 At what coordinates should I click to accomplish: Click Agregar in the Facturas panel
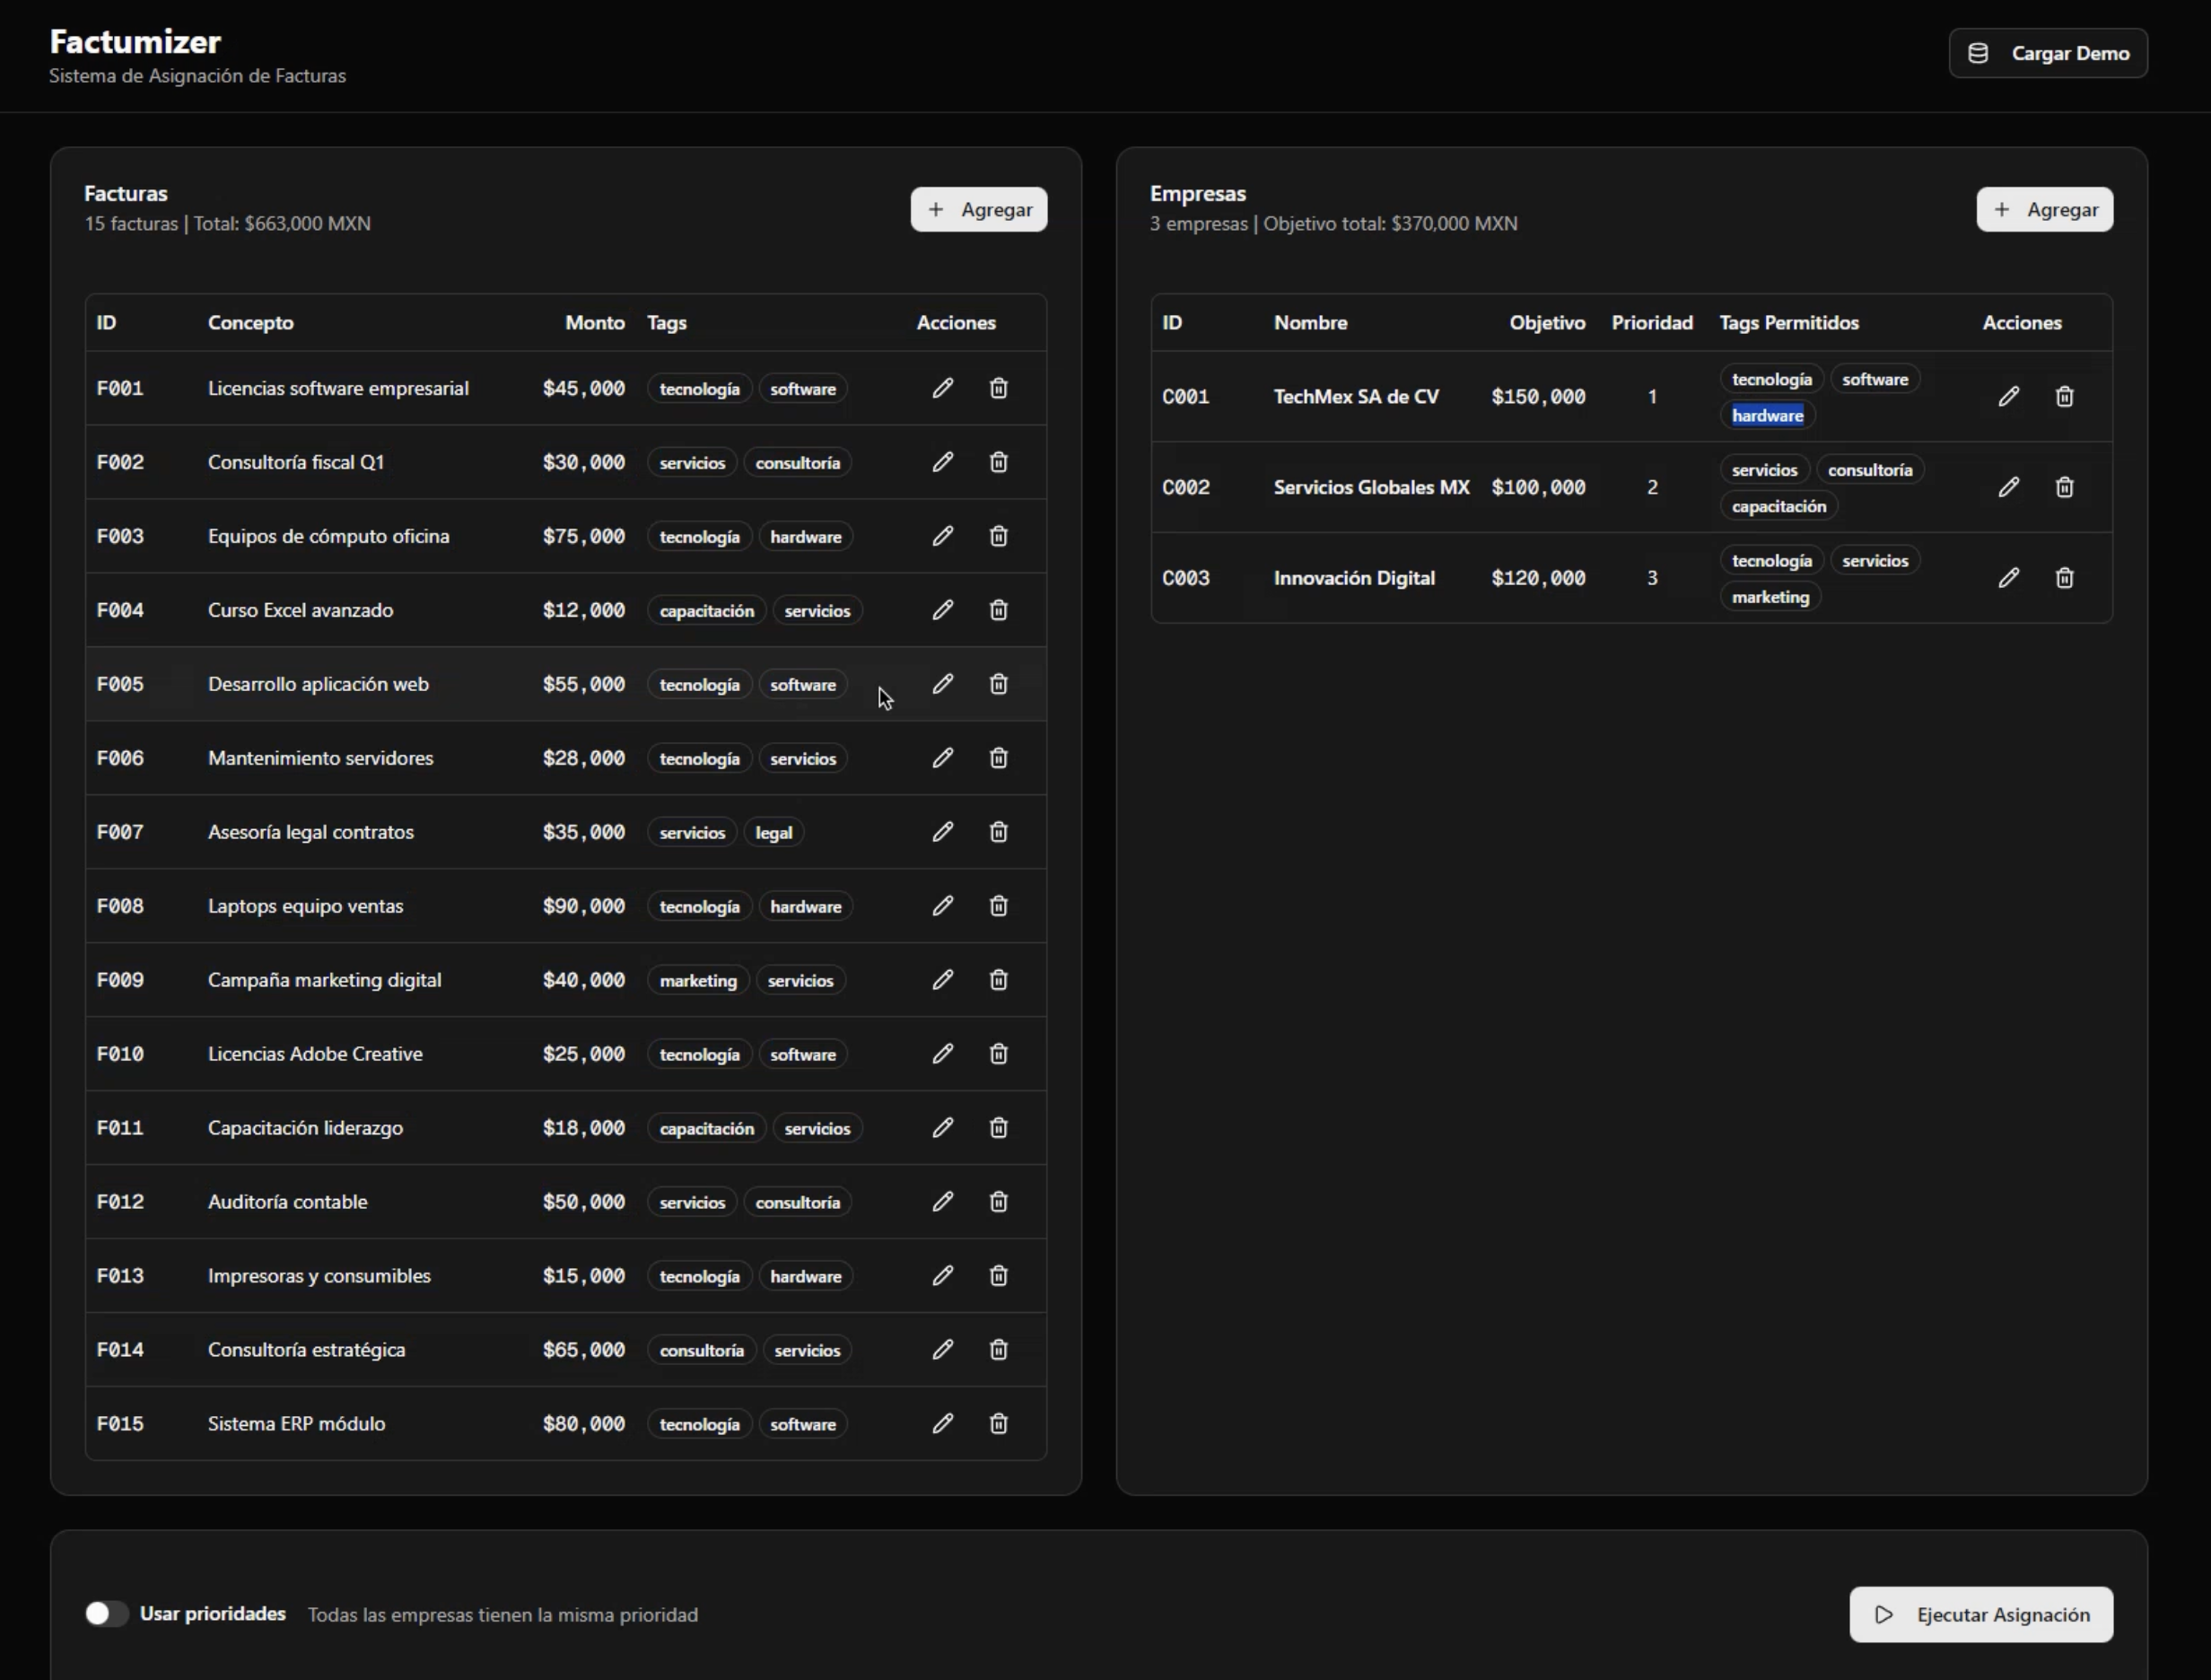tap(978, 209)
